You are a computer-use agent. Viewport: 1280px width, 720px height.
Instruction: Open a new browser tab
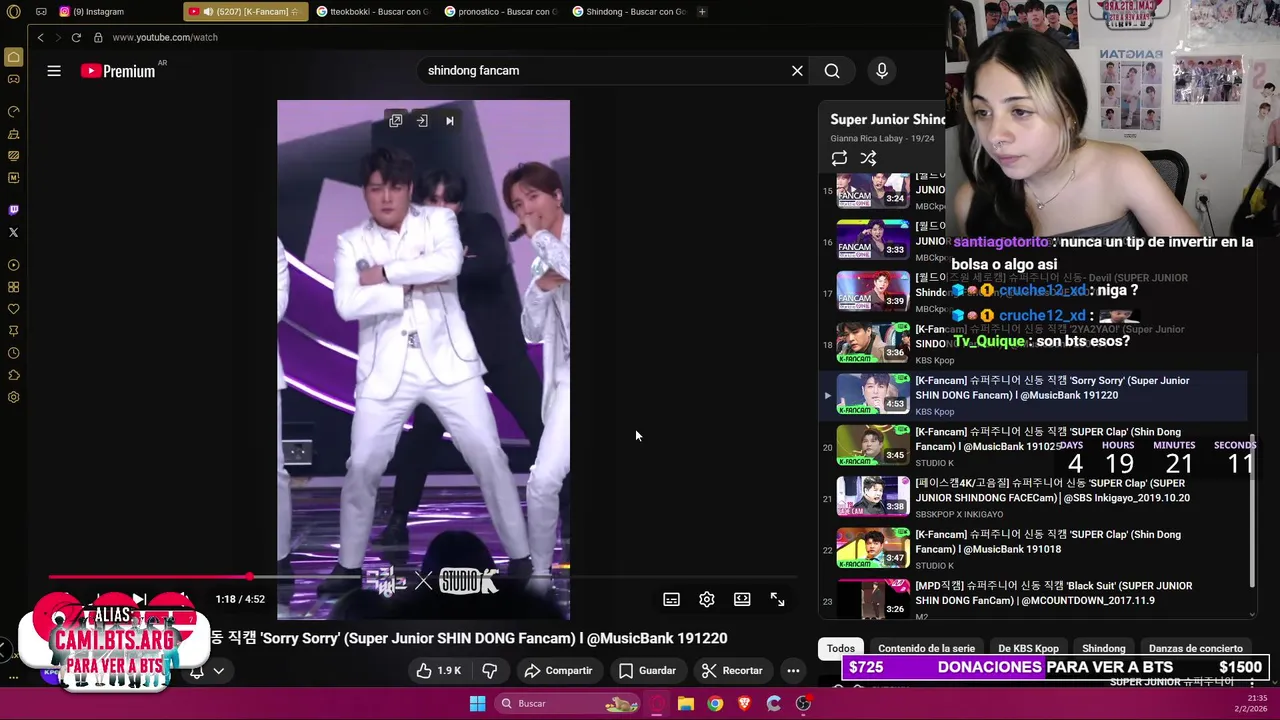702,12
